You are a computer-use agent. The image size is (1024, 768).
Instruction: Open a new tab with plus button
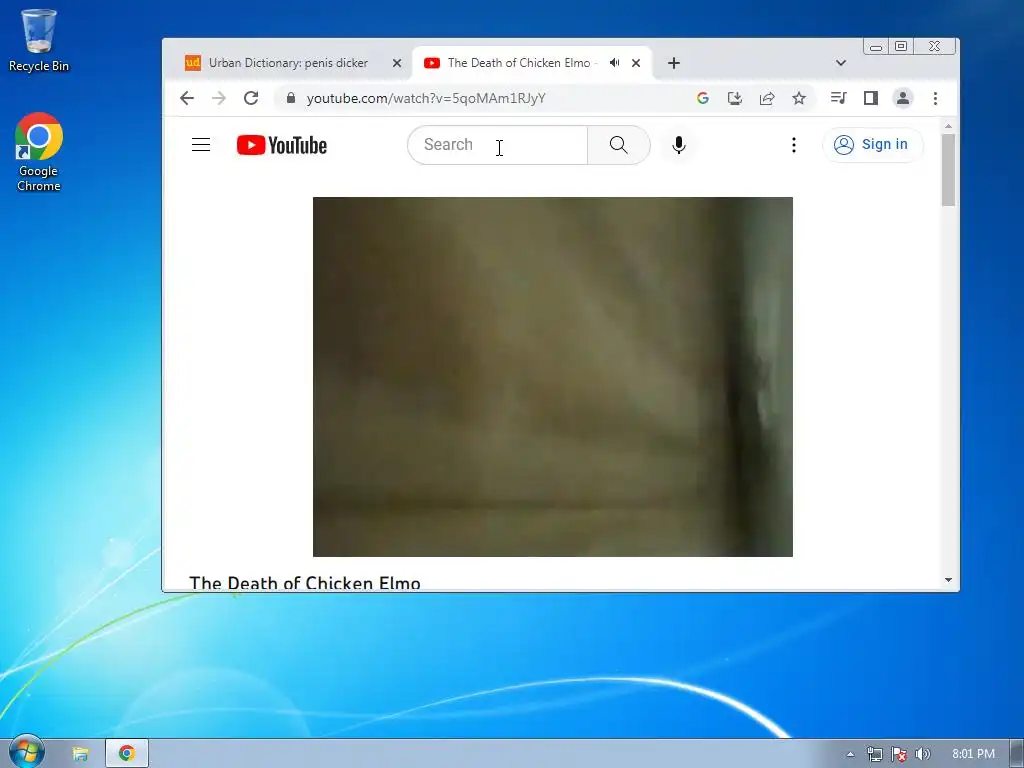coord(674,63)
